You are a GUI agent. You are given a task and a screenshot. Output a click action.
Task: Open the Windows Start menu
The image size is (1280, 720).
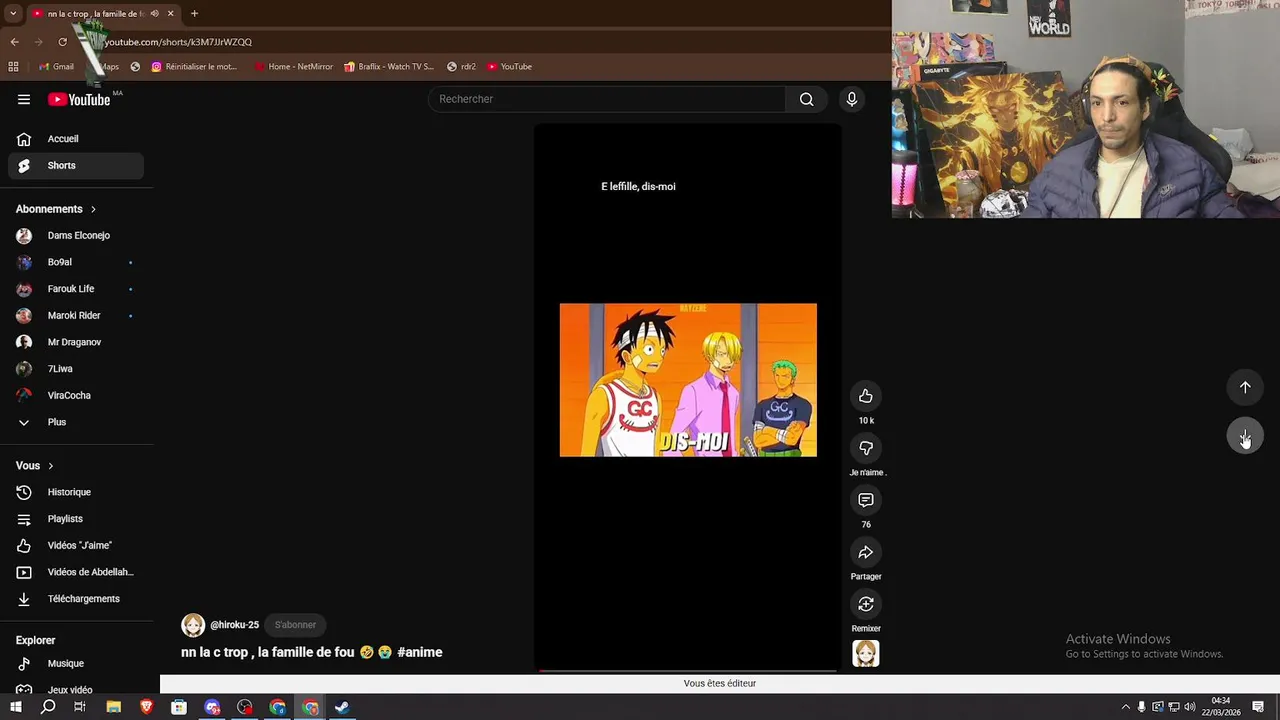15,707
